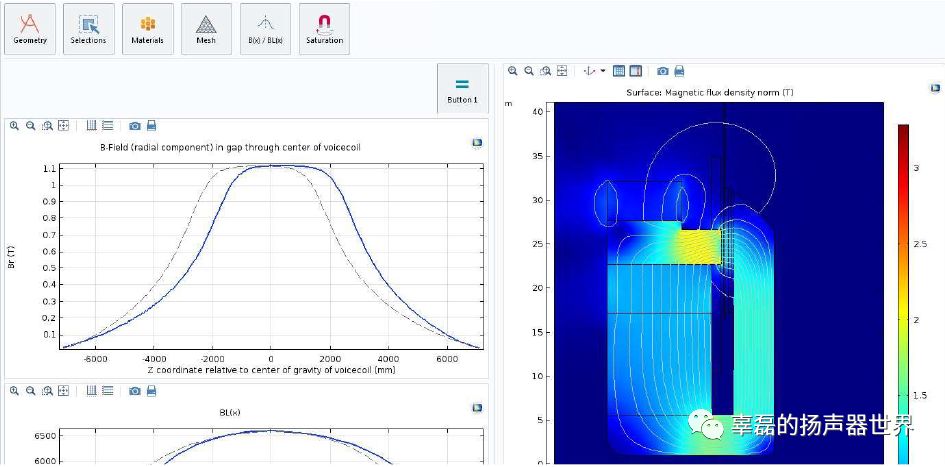The width and height of the screenshot is (945, 467).
Task: Expand the view direction dropdown arrow
Action: pyautogui.click(x=603, y=72)
